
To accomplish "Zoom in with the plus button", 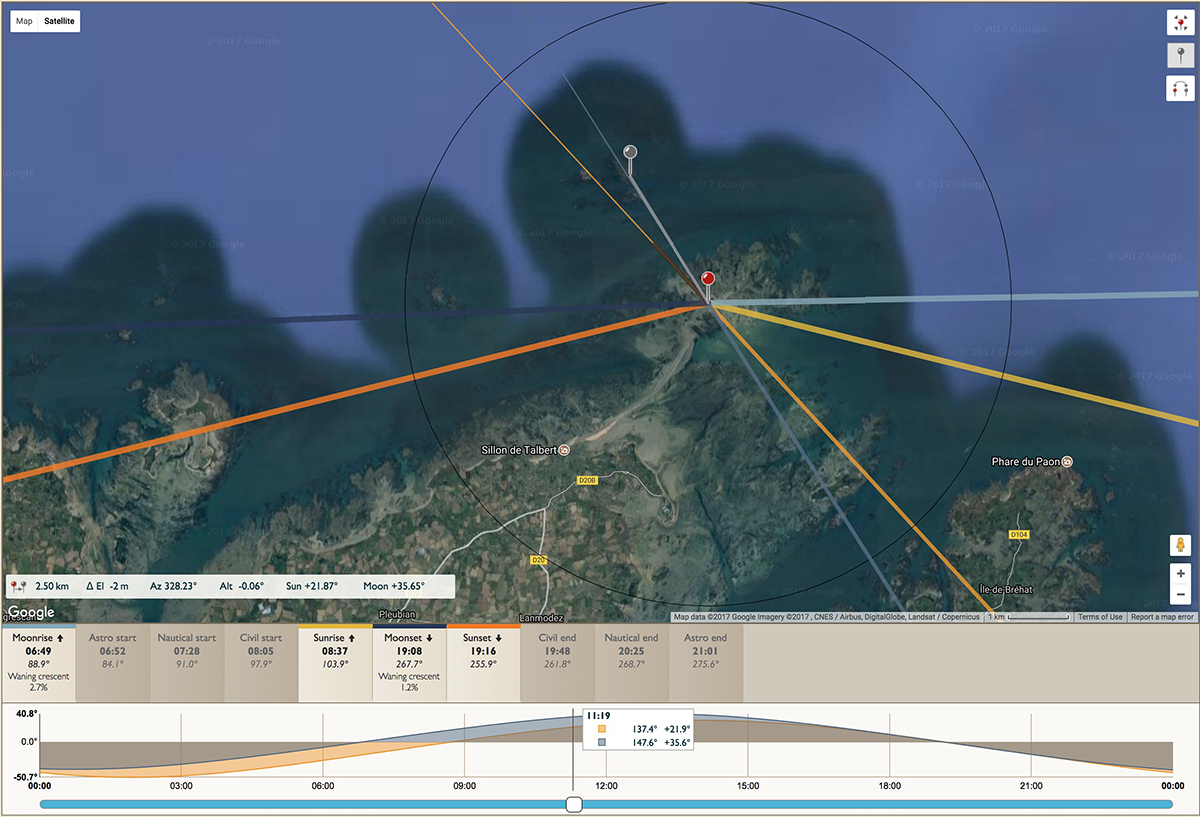I will pos(1180,574).
